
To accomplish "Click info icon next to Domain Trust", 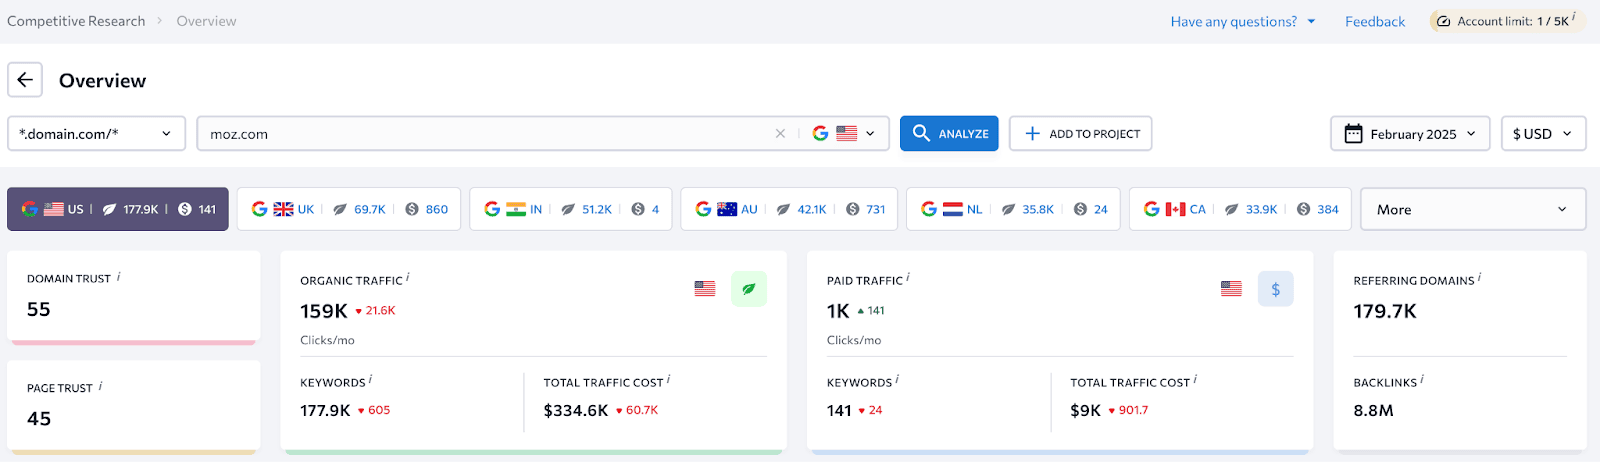I will click(x=118, y=277).
